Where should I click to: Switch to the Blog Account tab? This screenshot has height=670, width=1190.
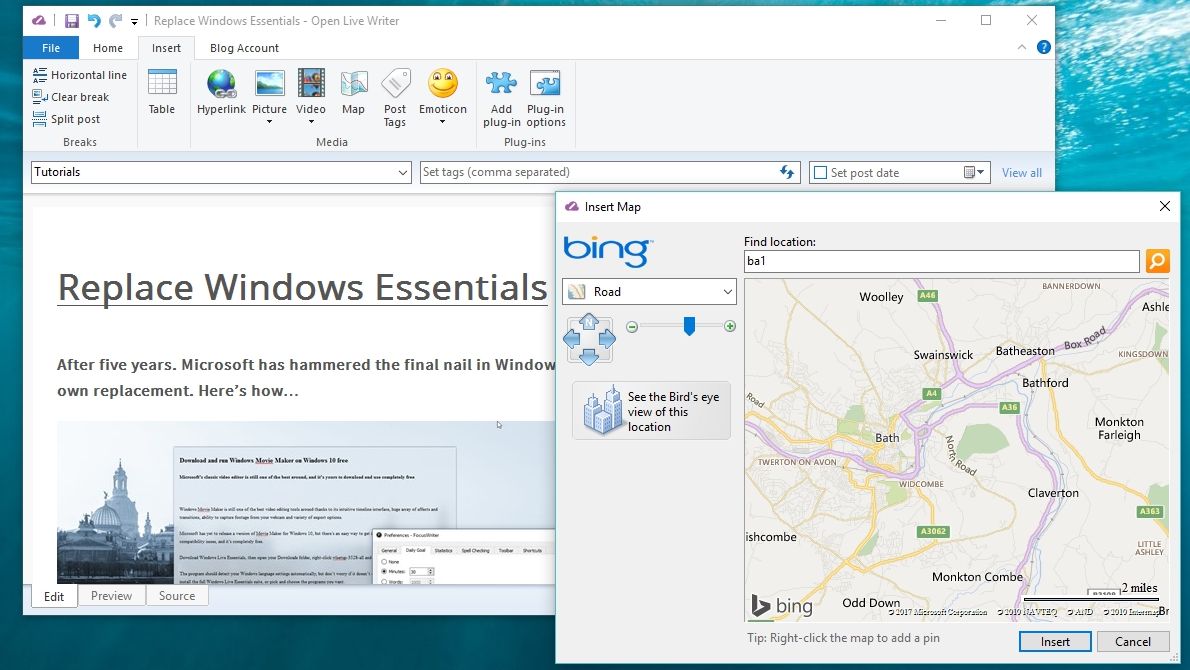[x=243, y=47]
